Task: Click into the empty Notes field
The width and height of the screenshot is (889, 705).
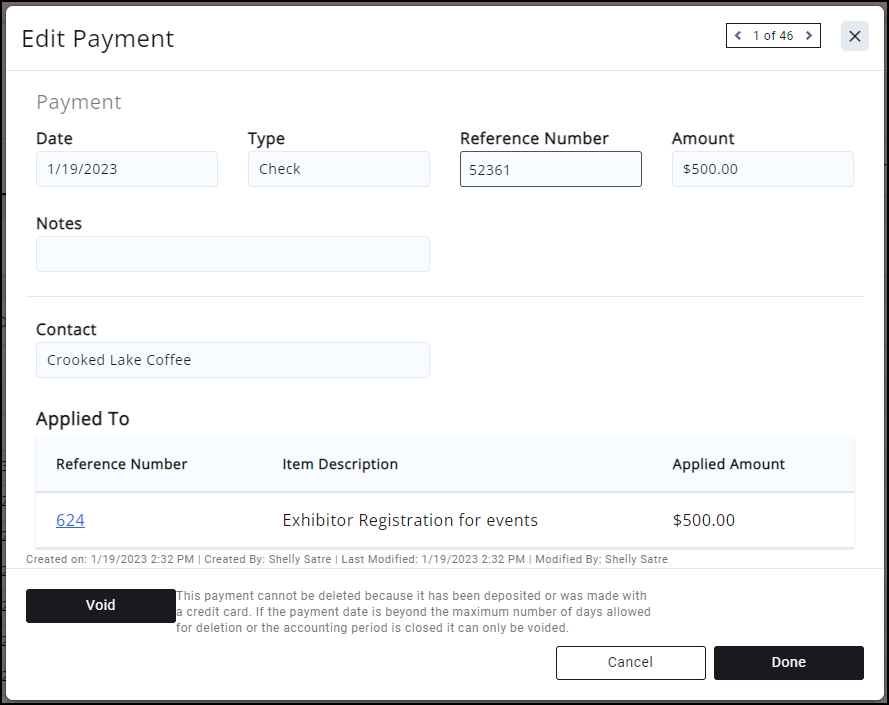Action: pyautogui.click(x=232, y=254)
